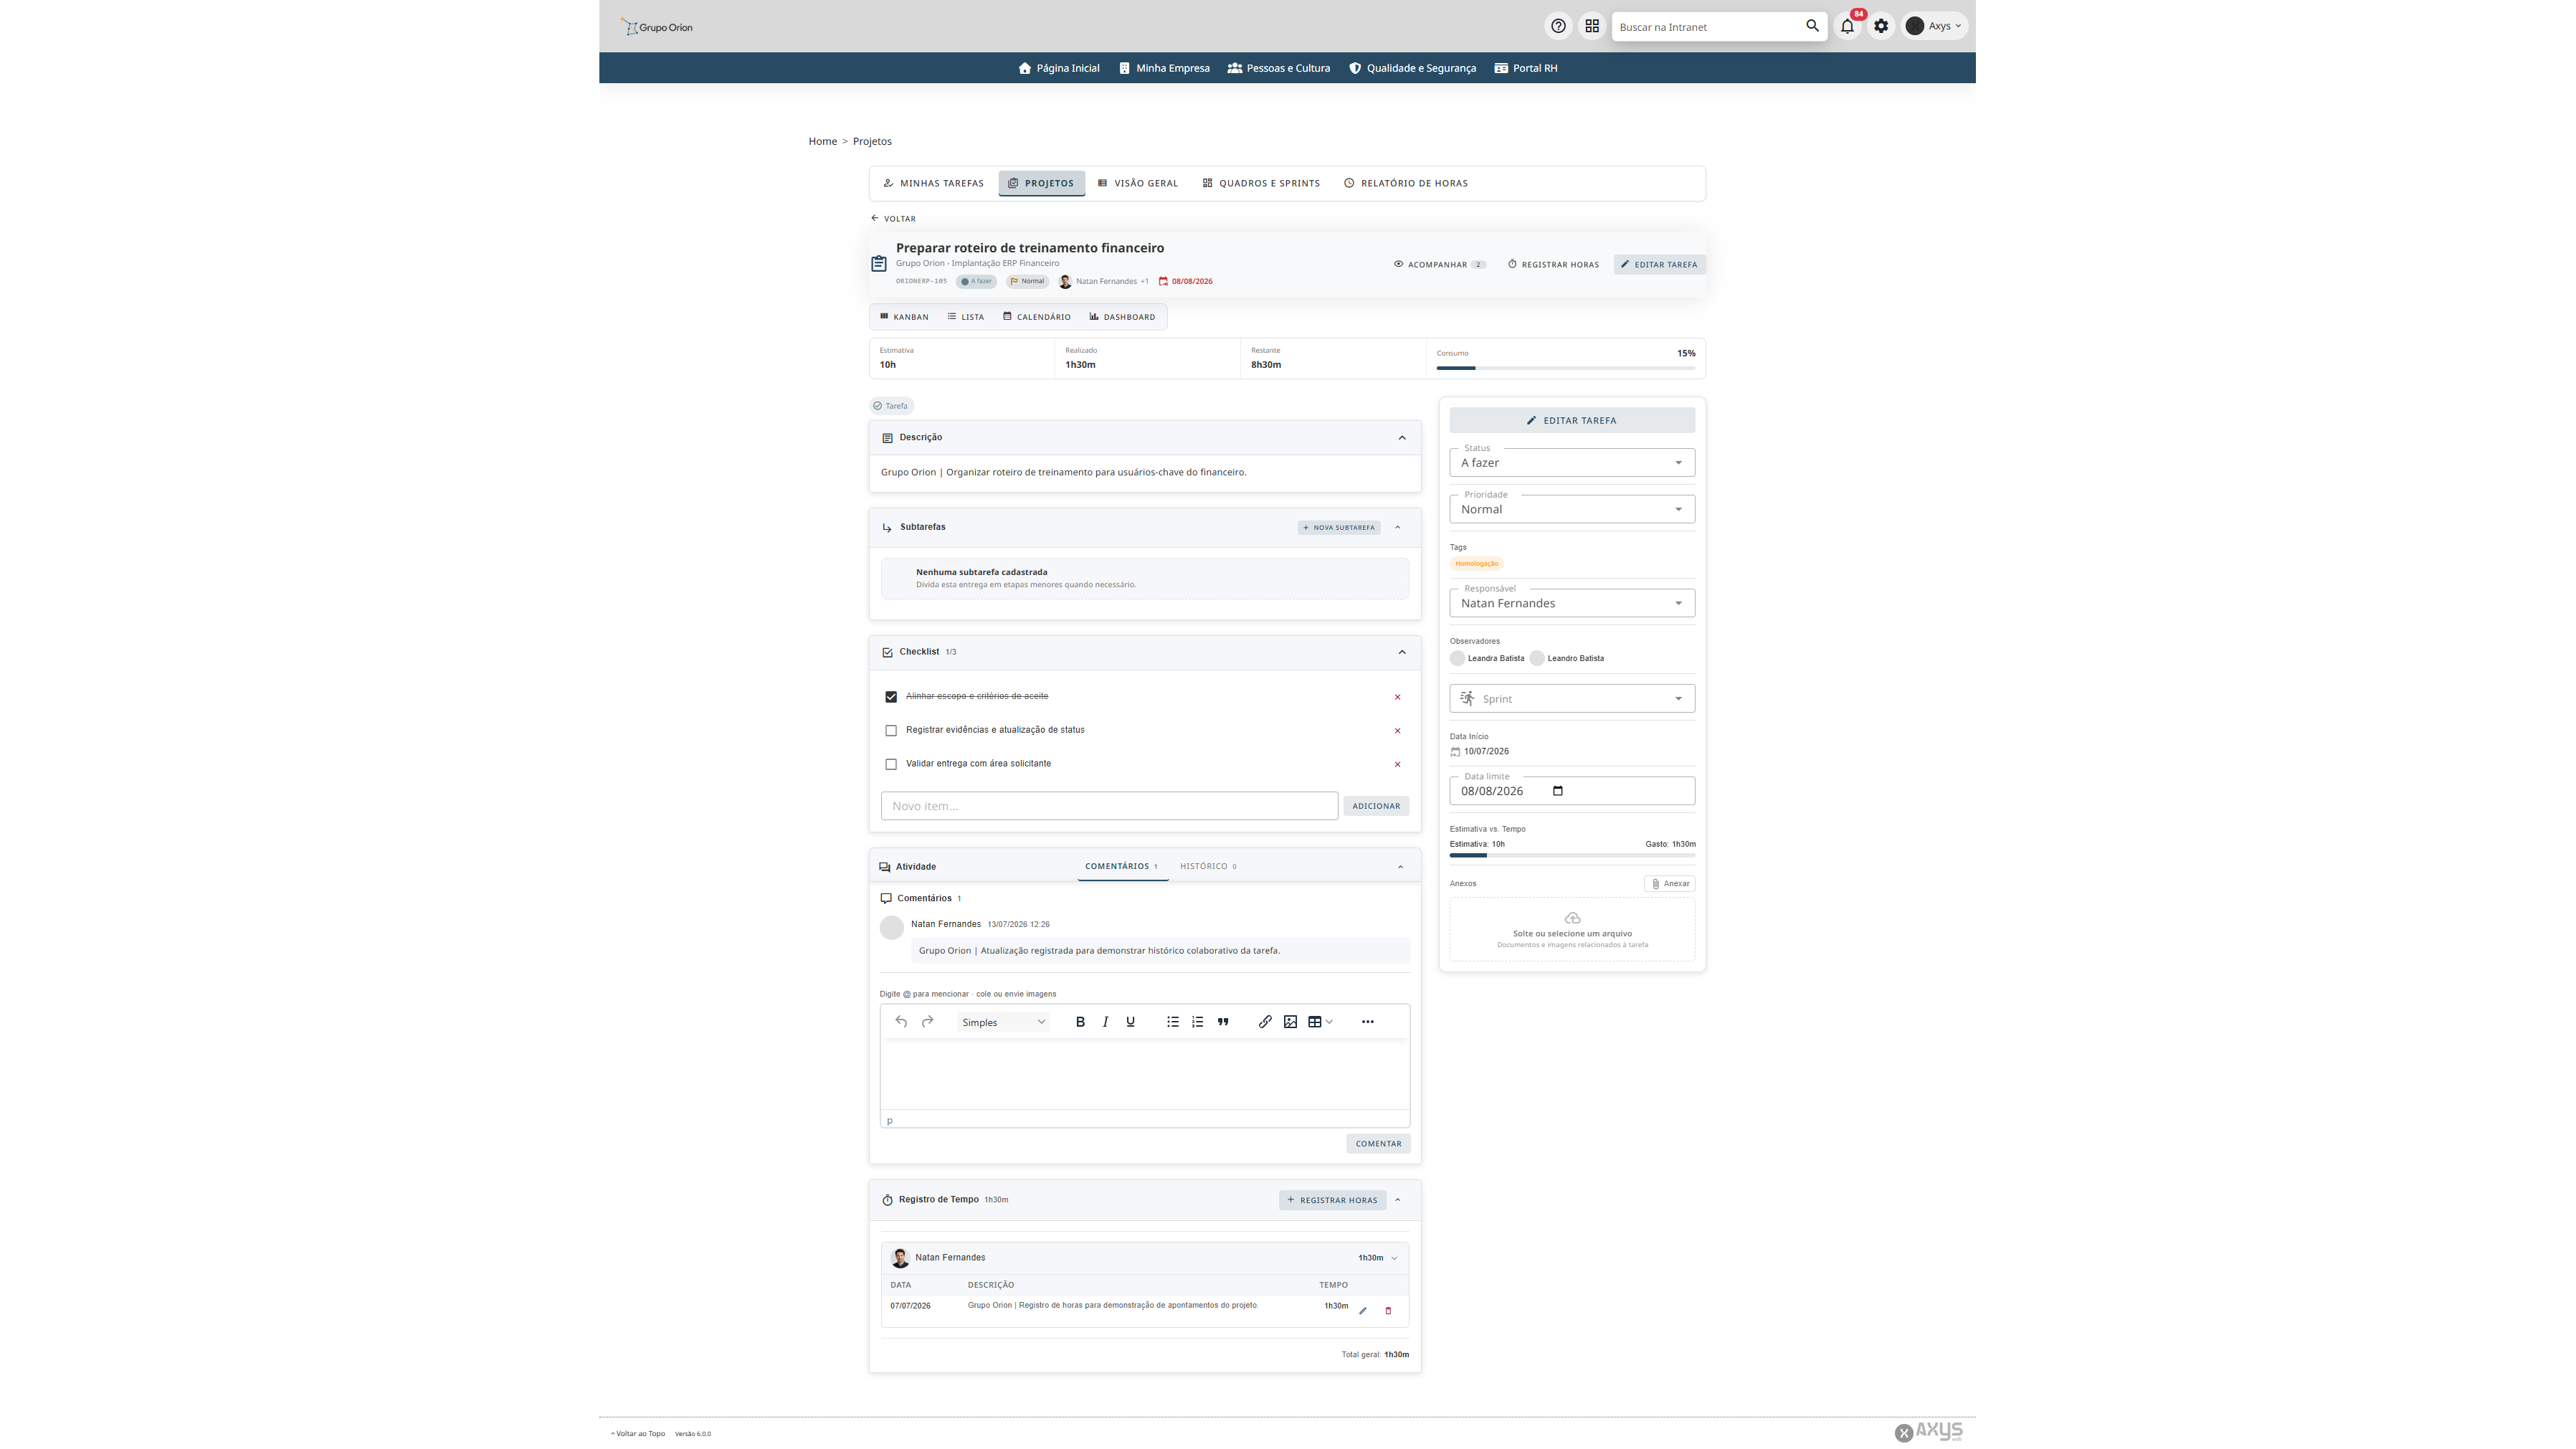Viewport: 2576px width, 1449px height.
Task: Toggle Acompanhar watch on task
Action: click(x=1439, y=265)
